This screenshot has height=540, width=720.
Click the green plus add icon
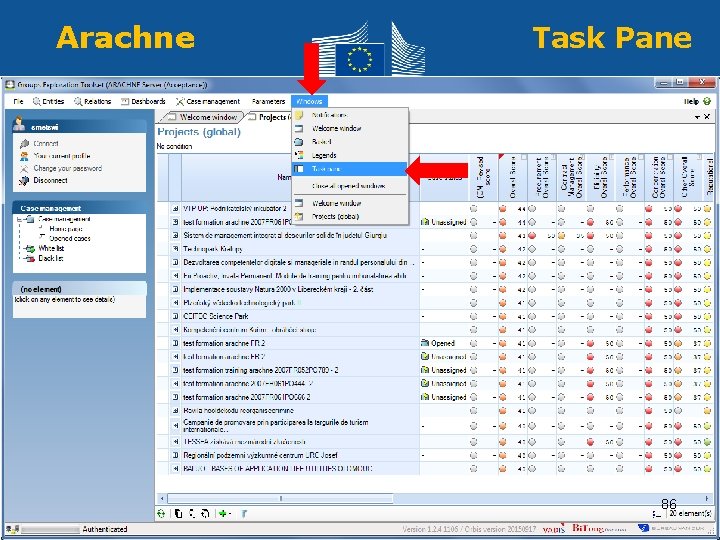coord(222,513)
